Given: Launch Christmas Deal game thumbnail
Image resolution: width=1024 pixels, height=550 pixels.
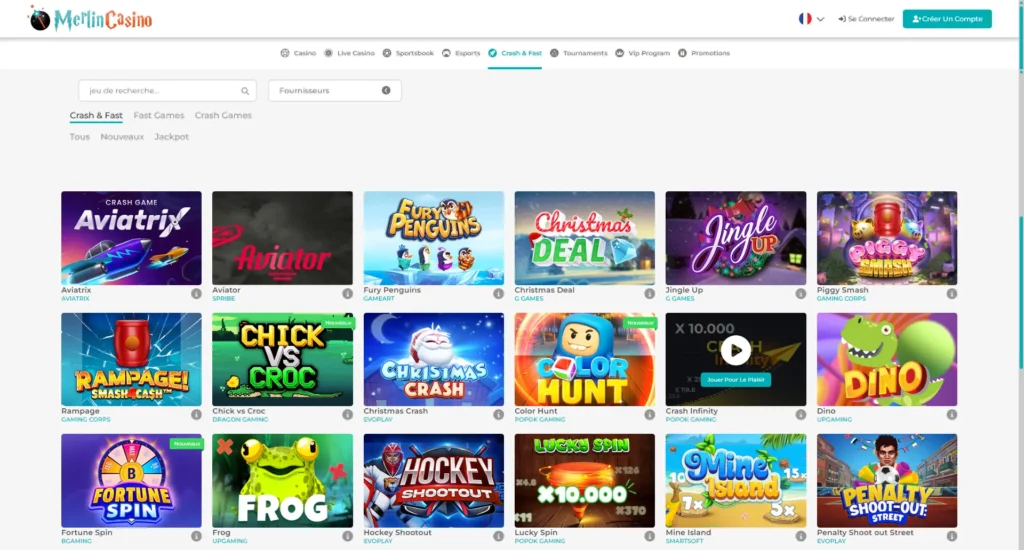Looking at the screenshot, I should [584, 238].
